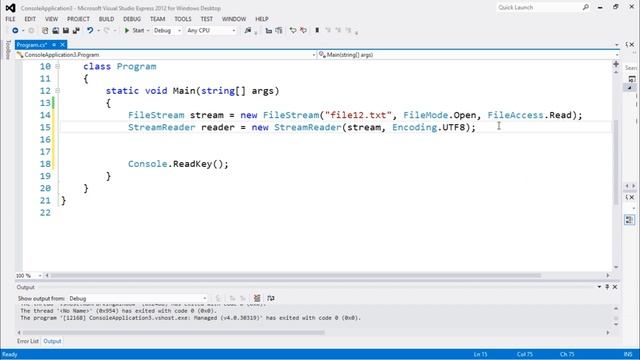Open the PROJECT menu
The image size is (640, 360).
tap(78, 19)
